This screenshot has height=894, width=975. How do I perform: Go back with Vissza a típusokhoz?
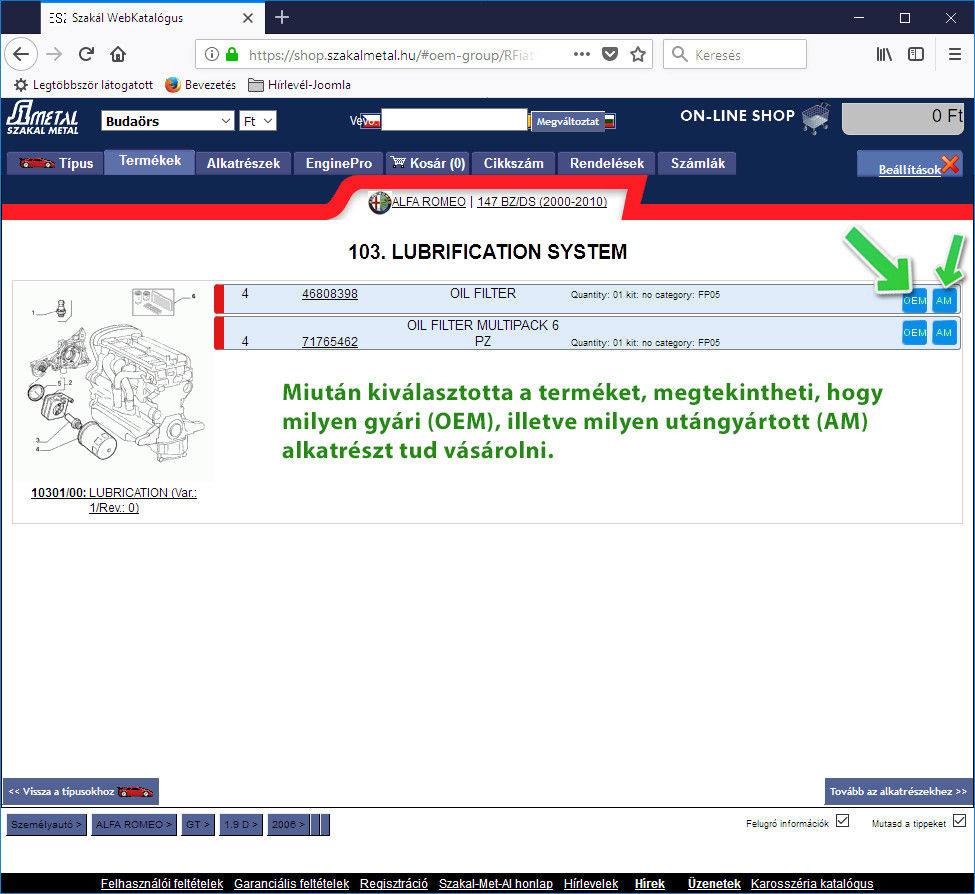81,791
